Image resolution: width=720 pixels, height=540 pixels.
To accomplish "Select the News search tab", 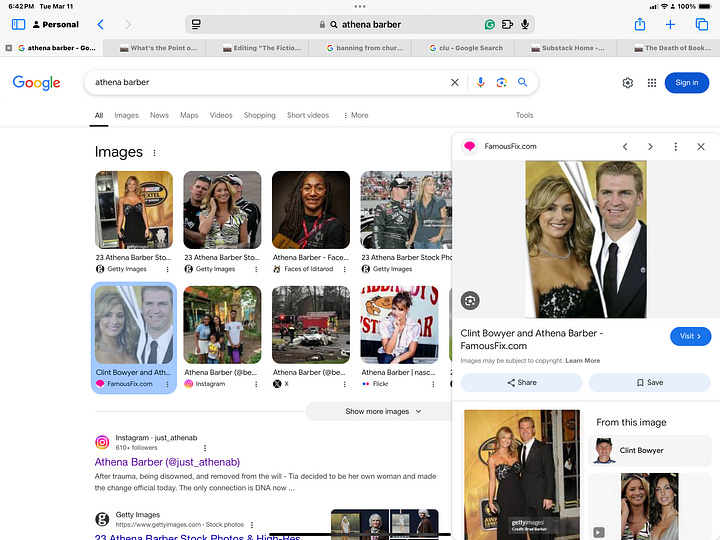I will pyautogui.click(x=159, y=115).
